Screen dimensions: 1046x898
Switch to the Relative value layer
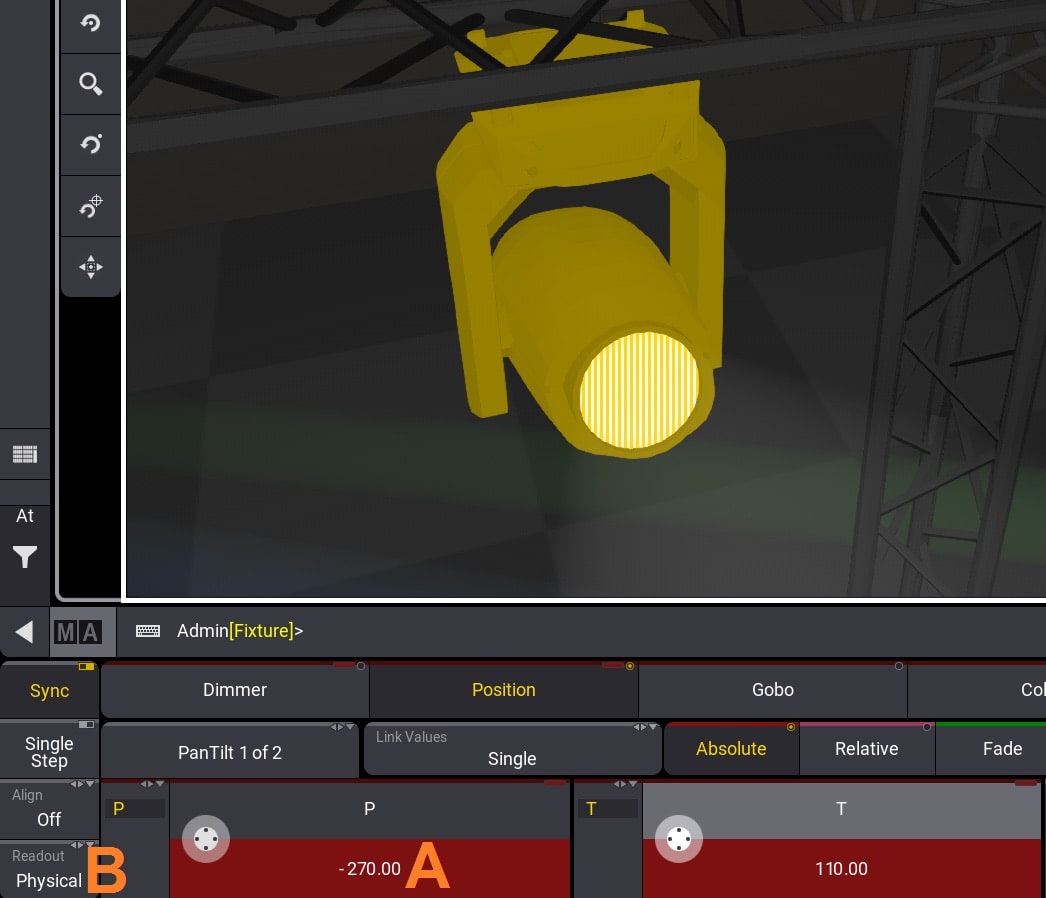(x=866, y=749)
